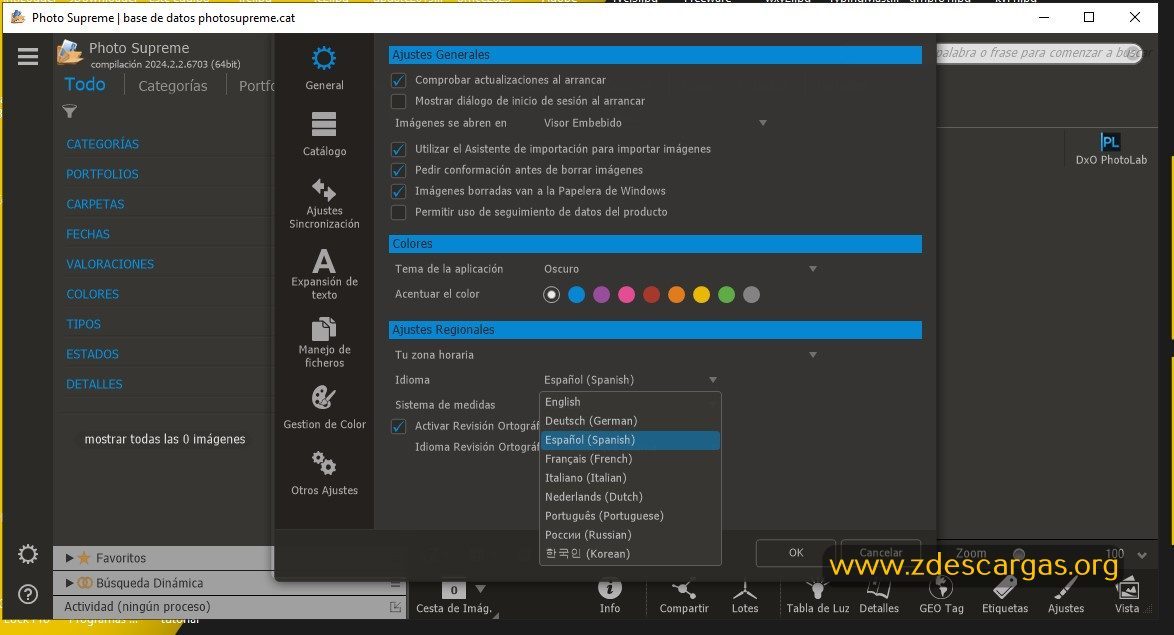Select Italiano (Italian) language option
Screen dimensions: 1174x635
(630, 478)
